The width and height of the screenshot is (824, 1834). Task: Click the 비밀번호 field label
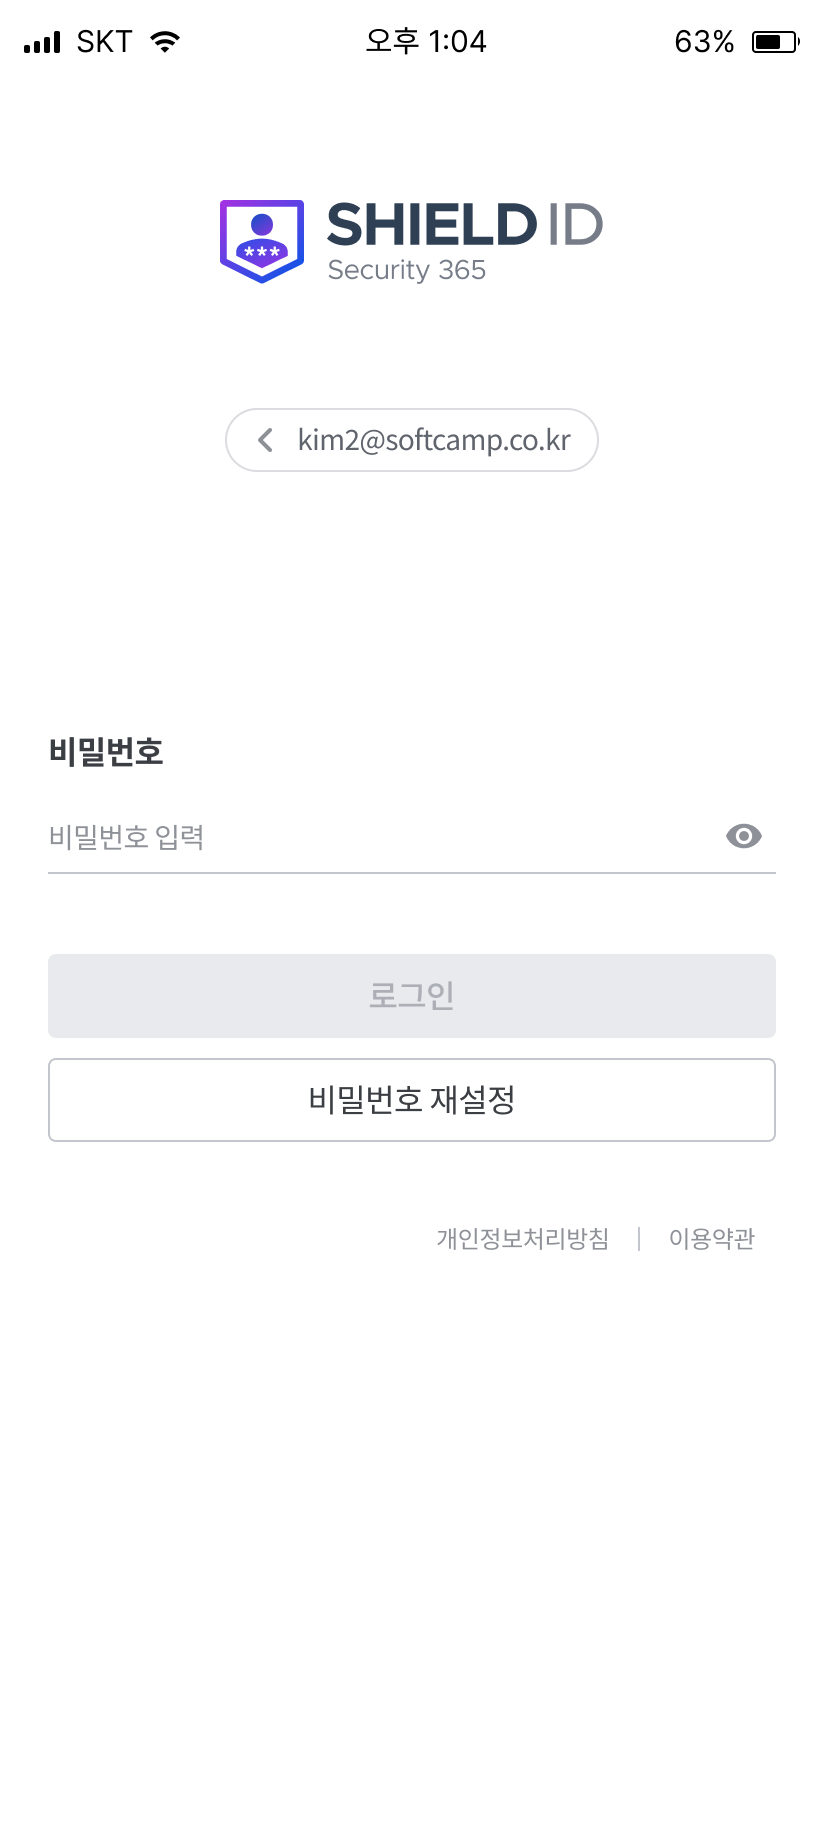pyautogui.click(x=106, y=751)
